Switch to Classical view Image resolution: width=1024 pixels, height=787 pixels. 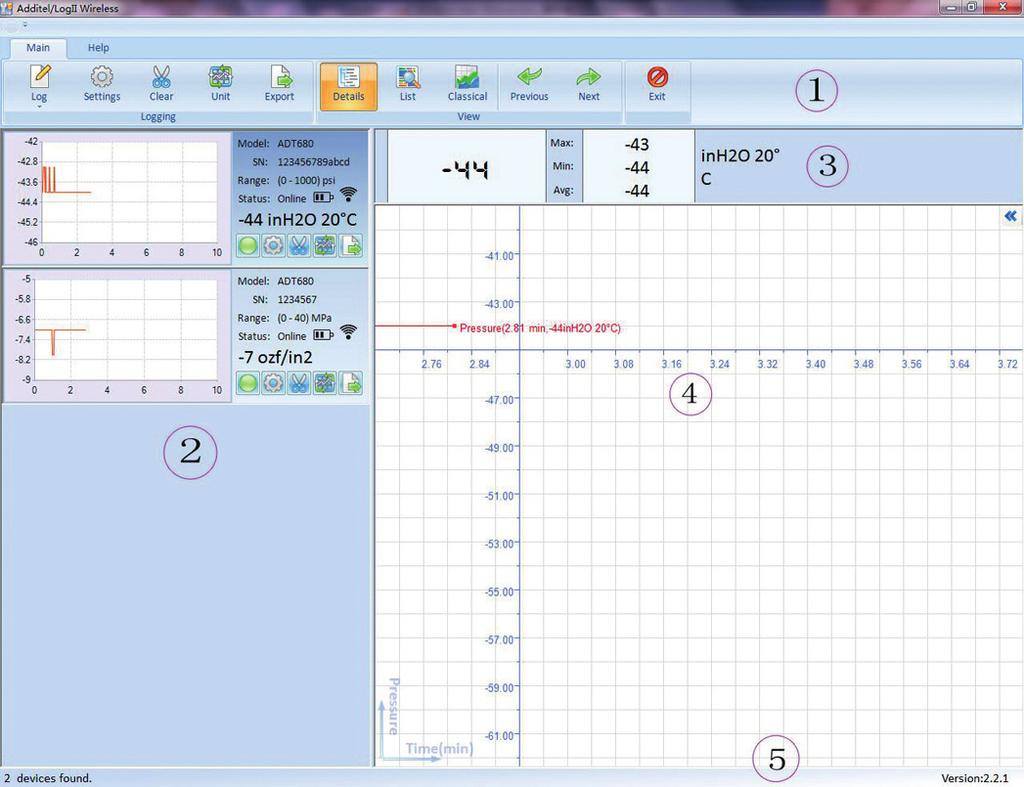pyautogui.click(x=467, y=84)
